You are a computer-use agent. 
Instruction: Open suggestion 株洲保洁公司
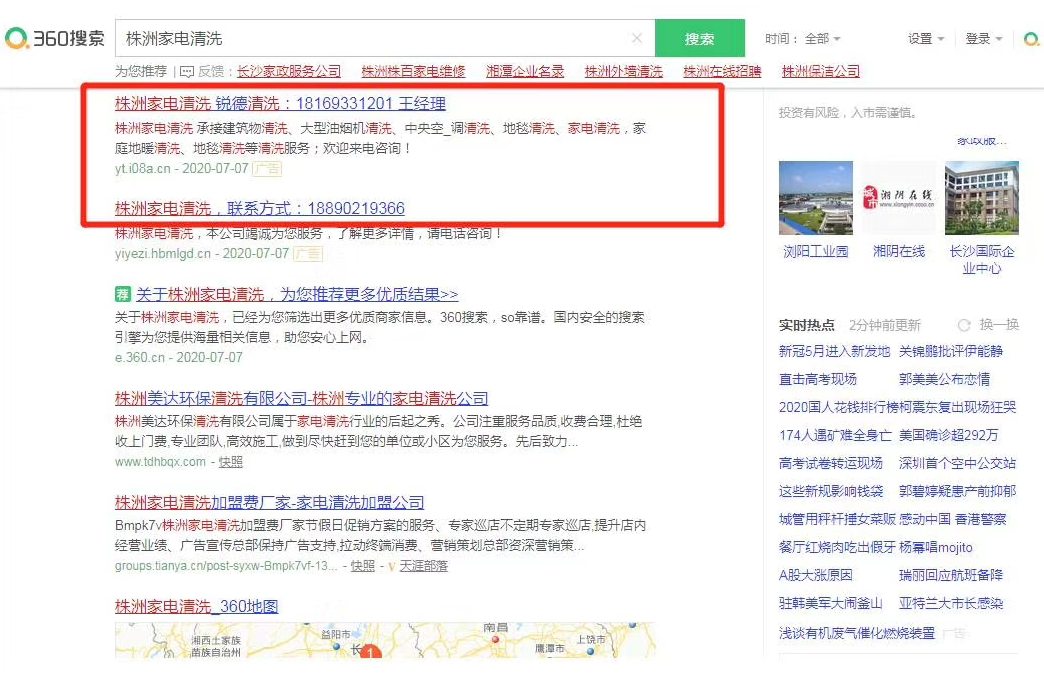tap(820, 71)
